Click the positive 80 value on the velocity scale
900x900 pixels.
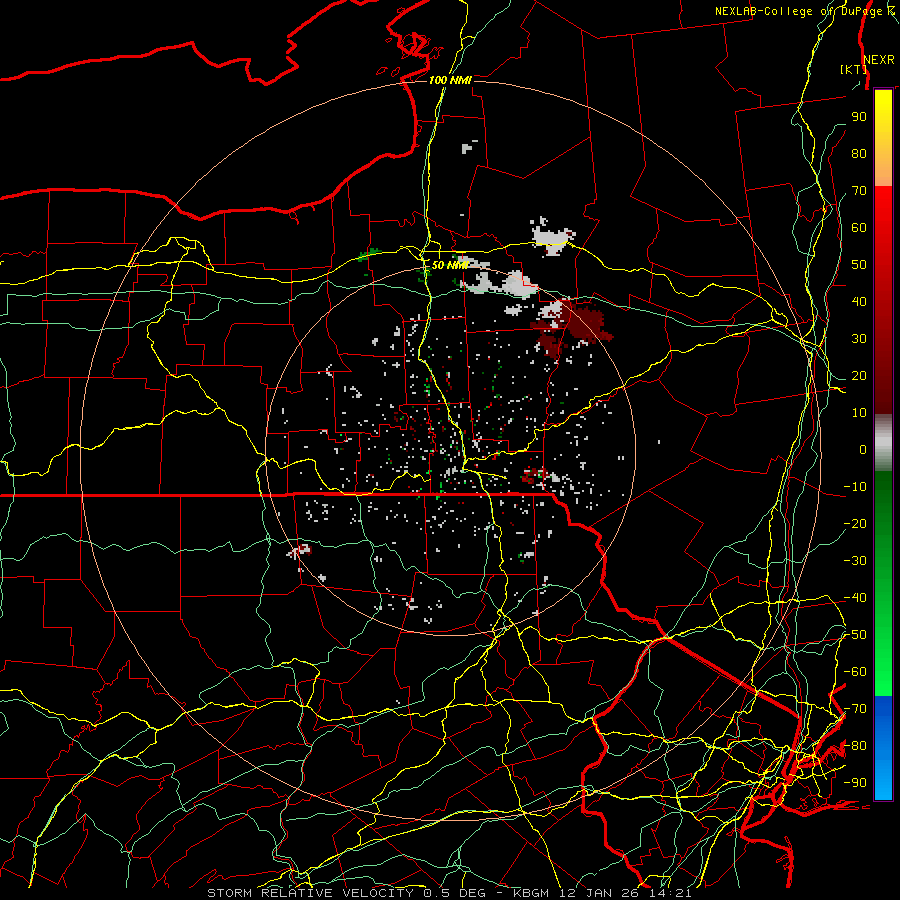859,153
